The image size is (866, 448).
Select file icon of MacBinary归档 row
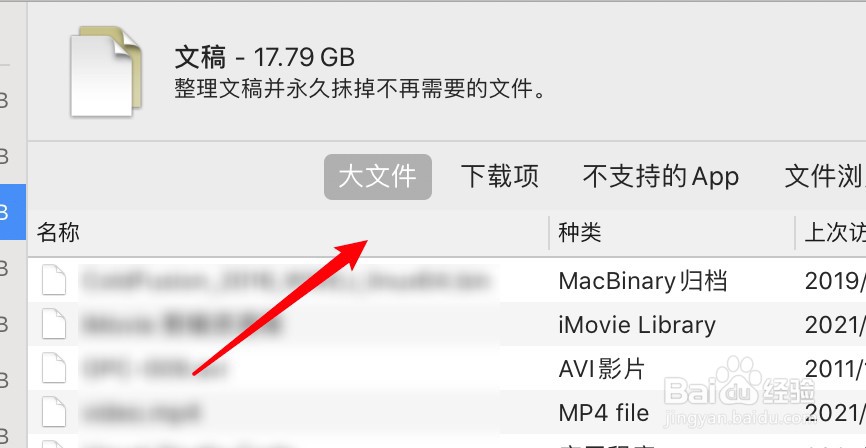tap(54, 280)
